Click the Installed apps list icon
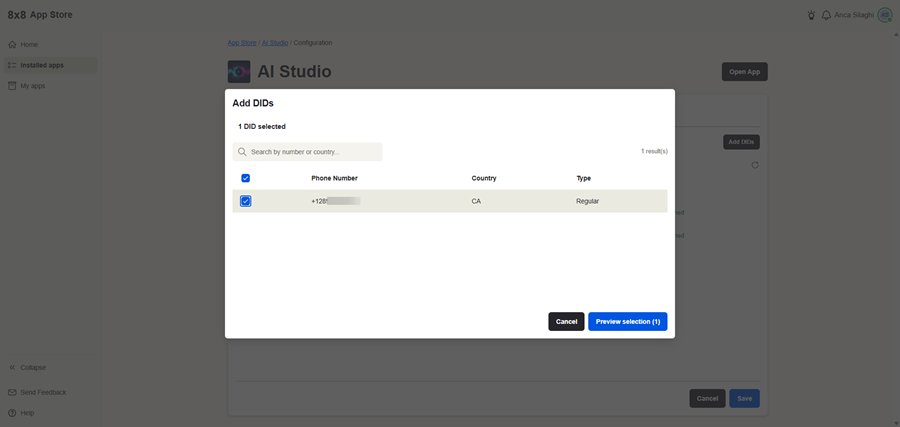The width and height of the screenshot is (900, 427). pos(12,65)
